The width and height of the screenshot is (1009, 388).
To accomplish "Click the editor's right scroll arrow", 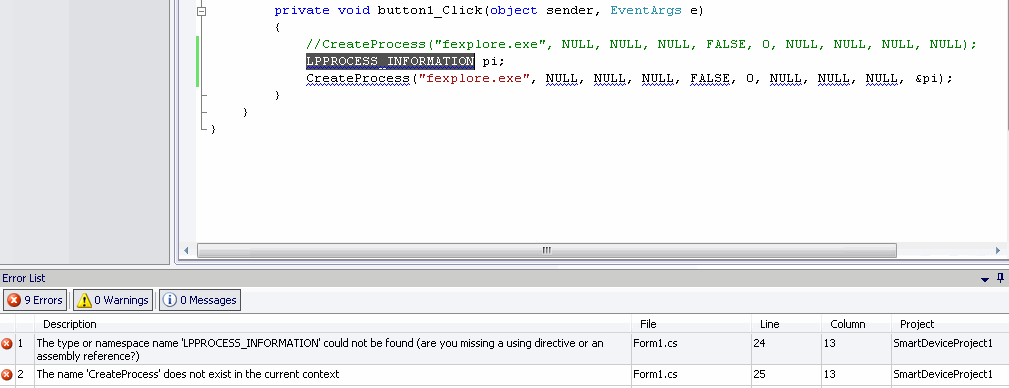I will [x=998, y=250].
